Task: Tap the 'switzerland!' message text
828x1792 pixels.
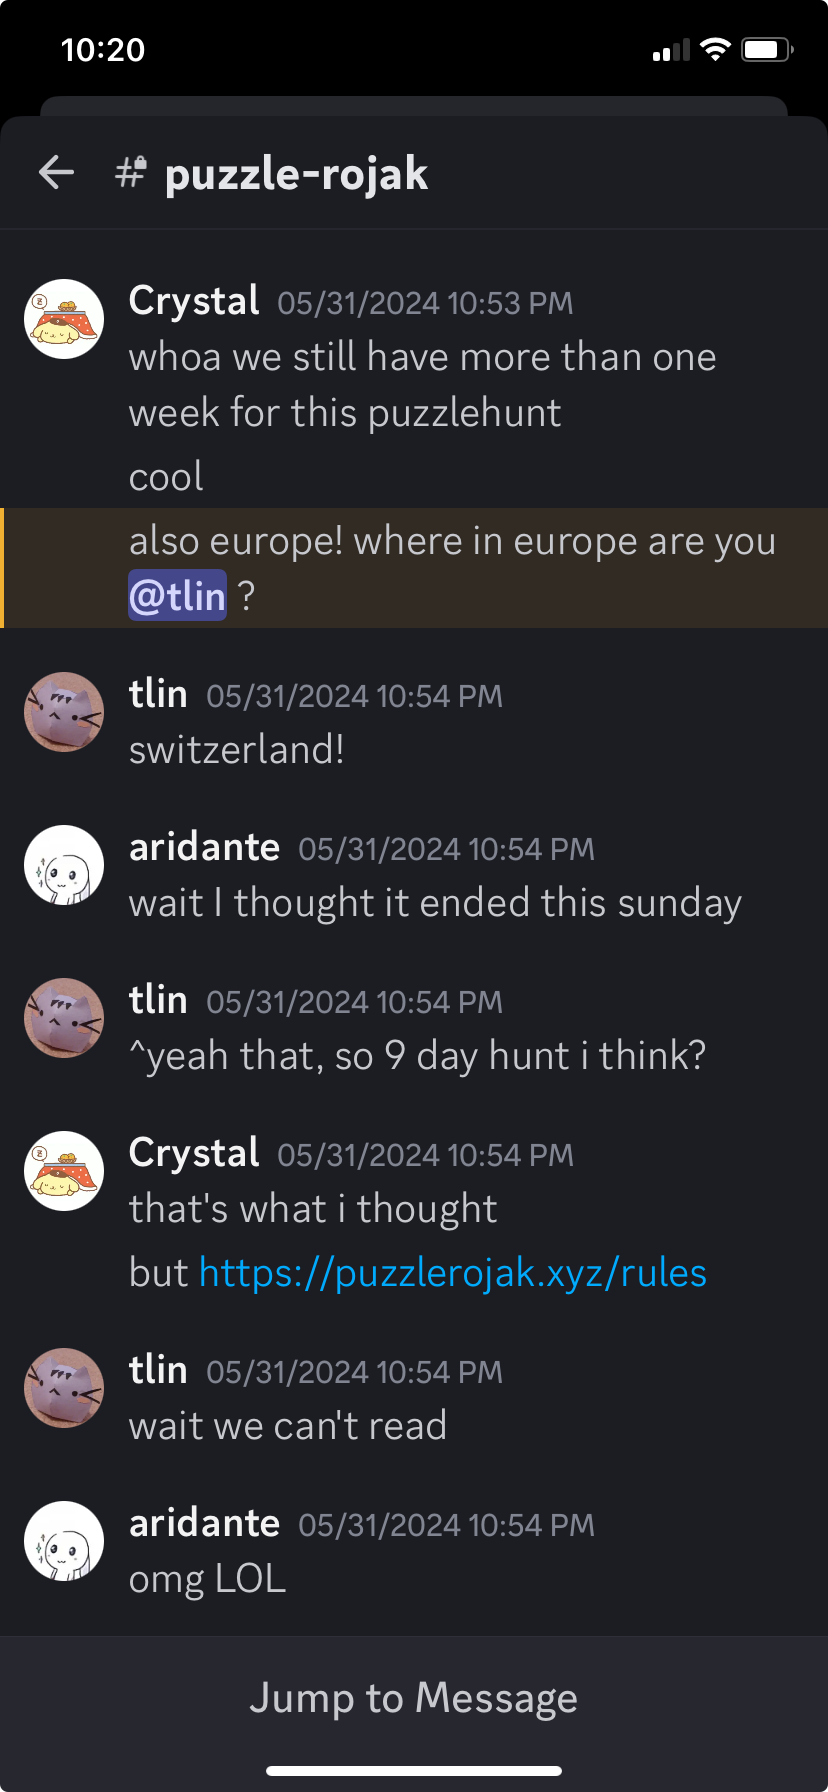Action: tap(237, 750)
